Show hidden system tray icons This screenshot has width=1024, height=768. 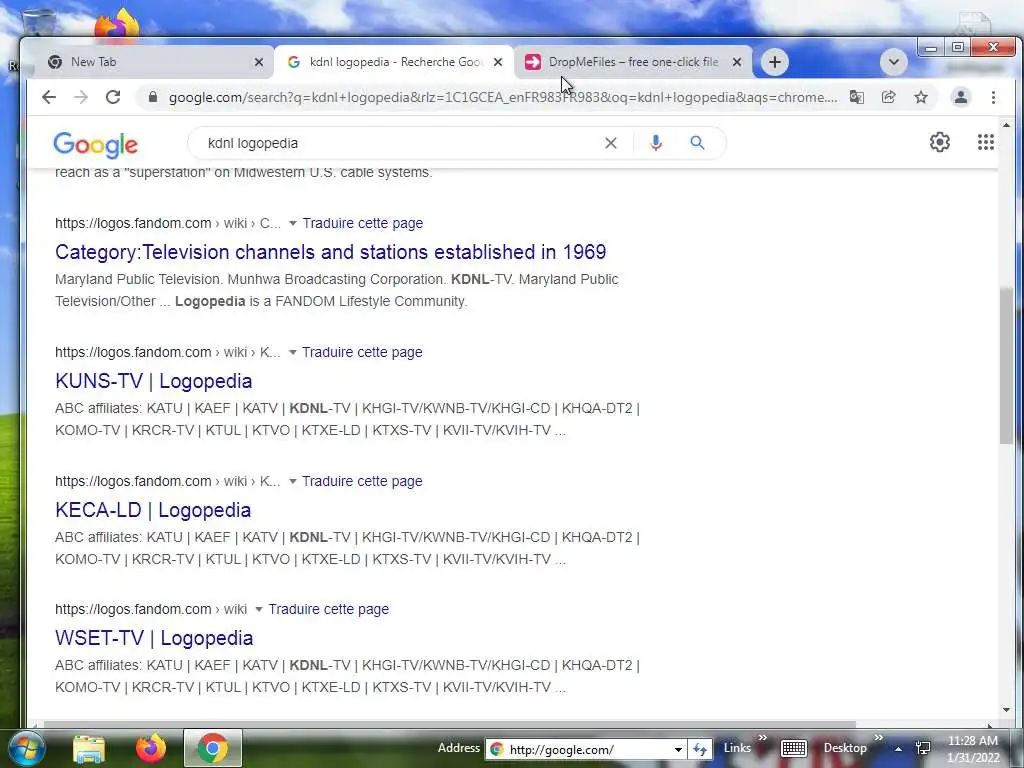(x=898, y=749)
